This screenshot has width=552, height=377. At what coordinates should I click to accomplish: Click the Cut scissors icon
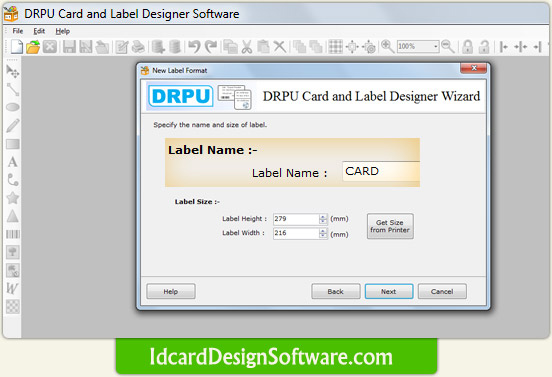247,47
